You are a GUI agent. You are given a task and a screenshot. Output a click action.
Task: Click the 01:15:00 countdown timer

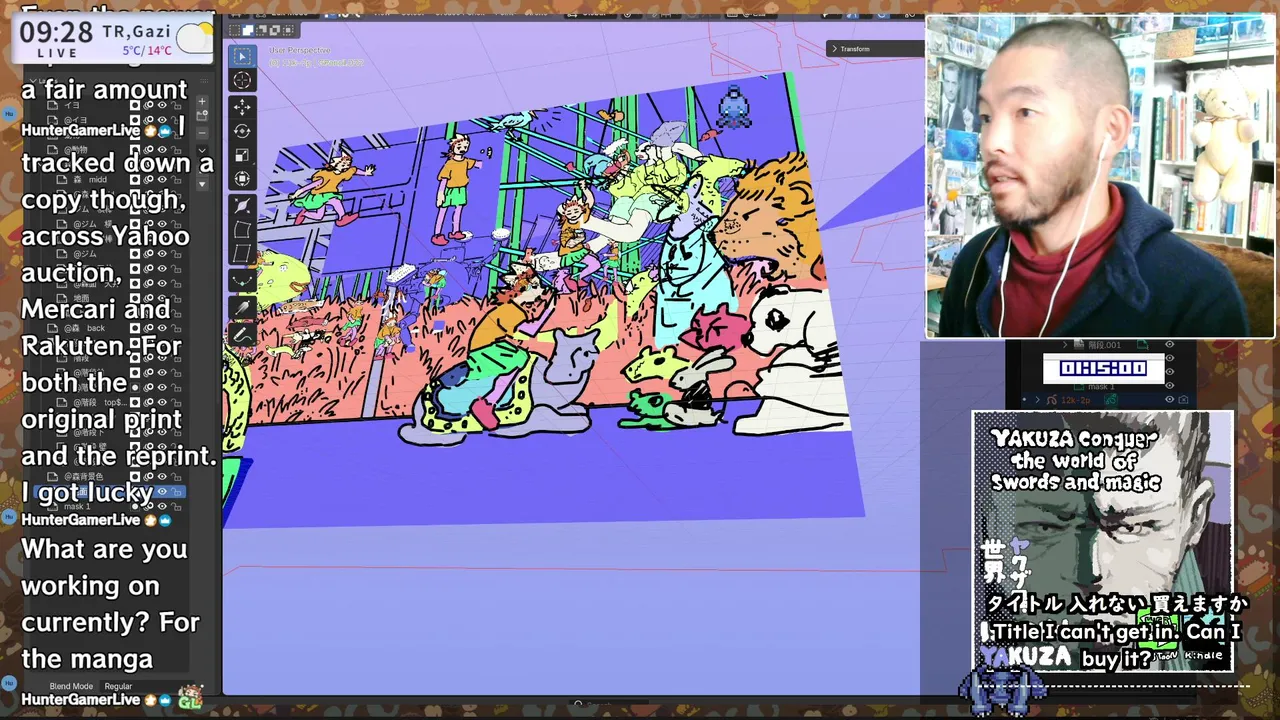(x=1103, y=368)
